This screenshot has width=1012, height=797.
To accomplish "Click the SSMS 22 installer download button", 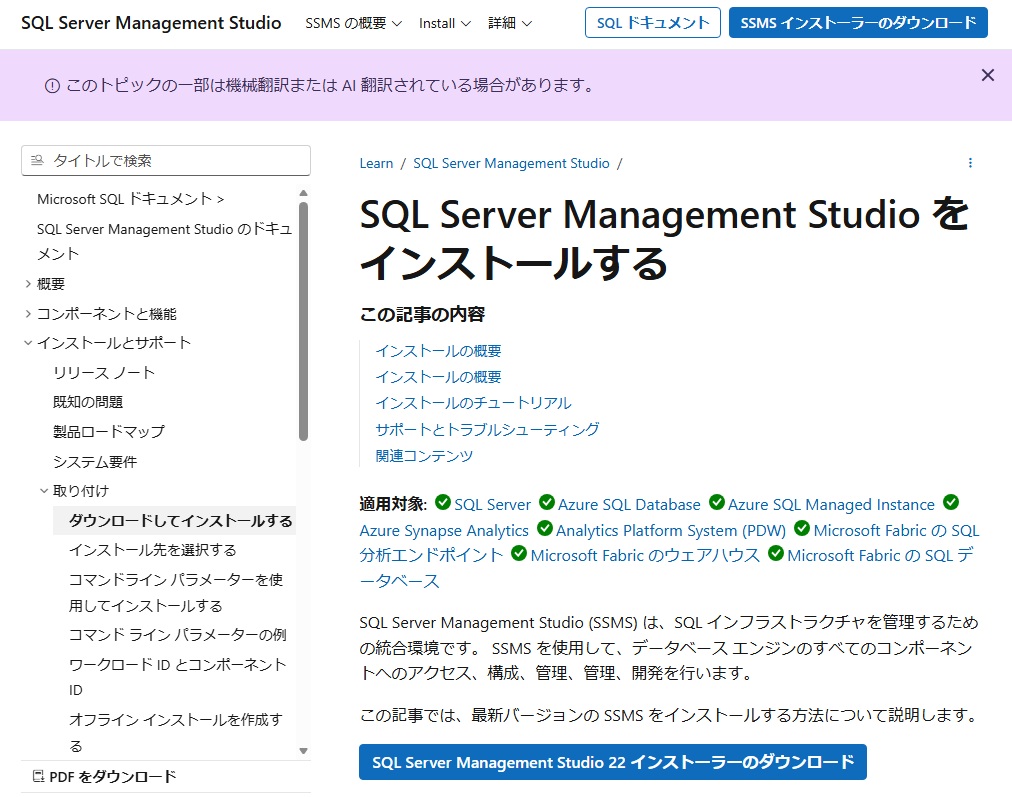I will [613, 762].
